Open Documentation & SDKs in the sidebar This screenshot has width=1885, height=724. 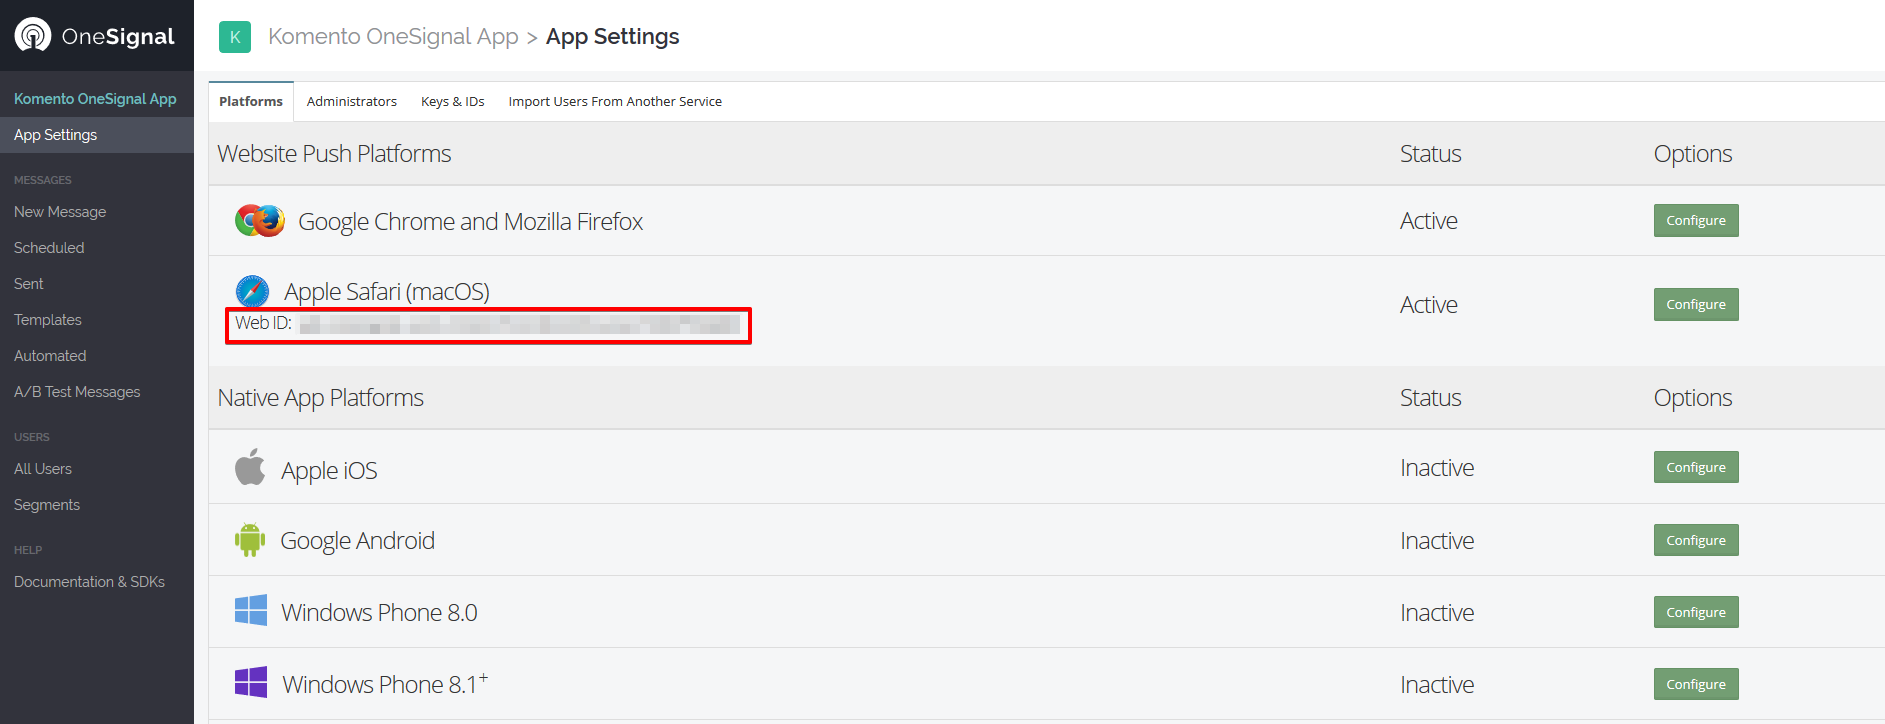tap(90, 582)
